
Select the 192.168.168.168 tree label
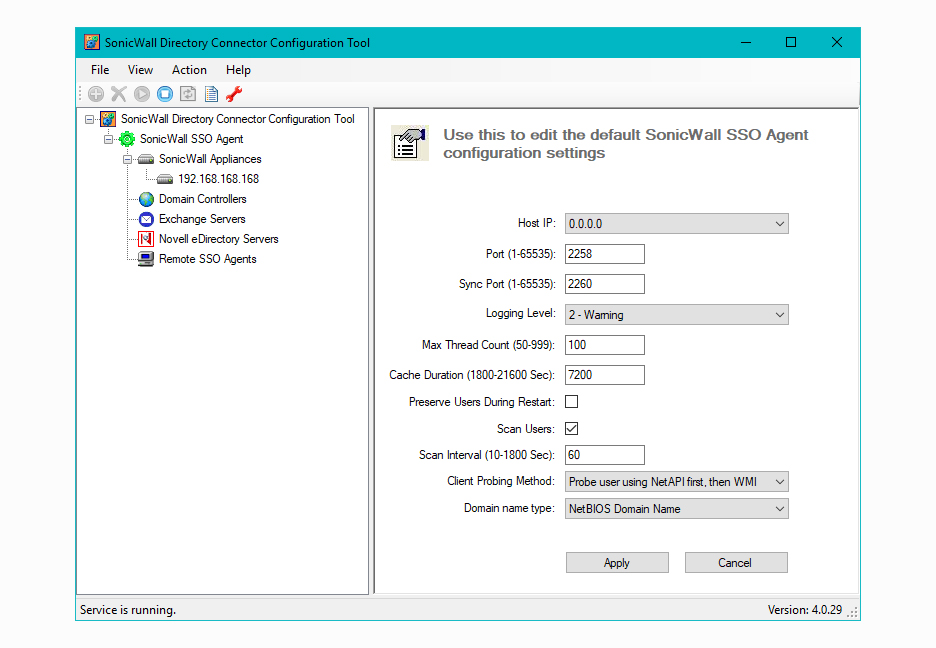pyautogui.click(x=218, y=179)
